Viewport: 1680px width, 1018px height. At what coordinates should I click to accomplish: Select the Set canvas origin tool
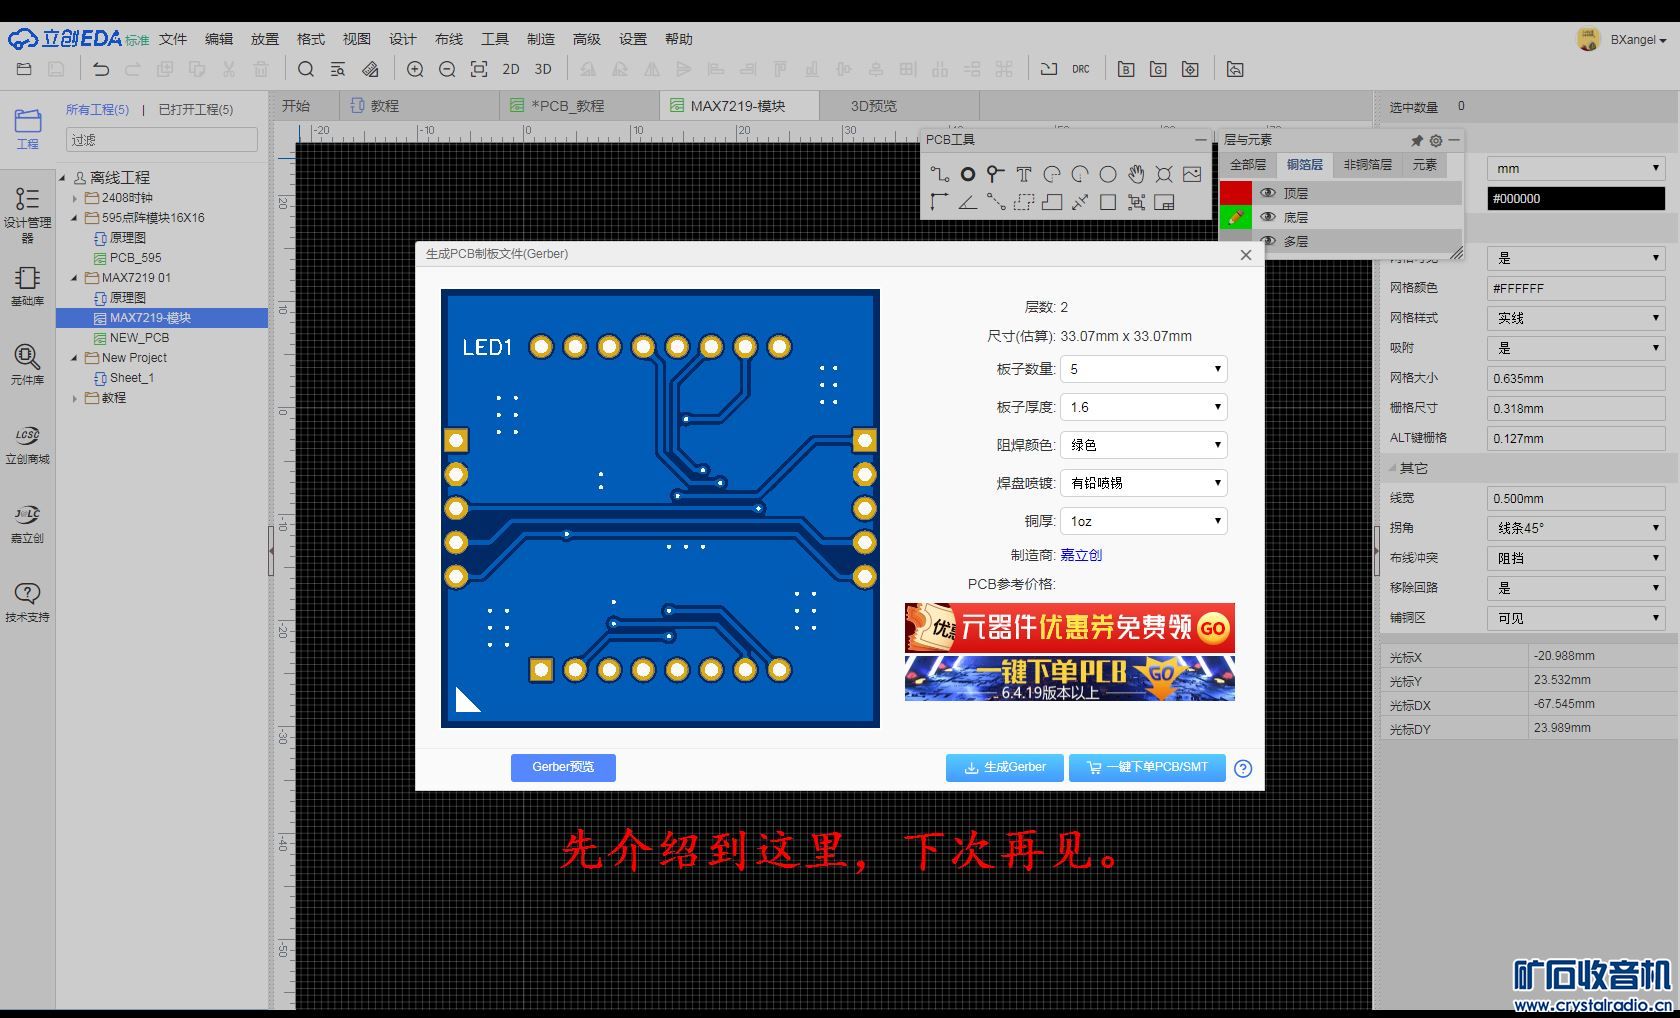pyautogui.click(x=939, y=202)
